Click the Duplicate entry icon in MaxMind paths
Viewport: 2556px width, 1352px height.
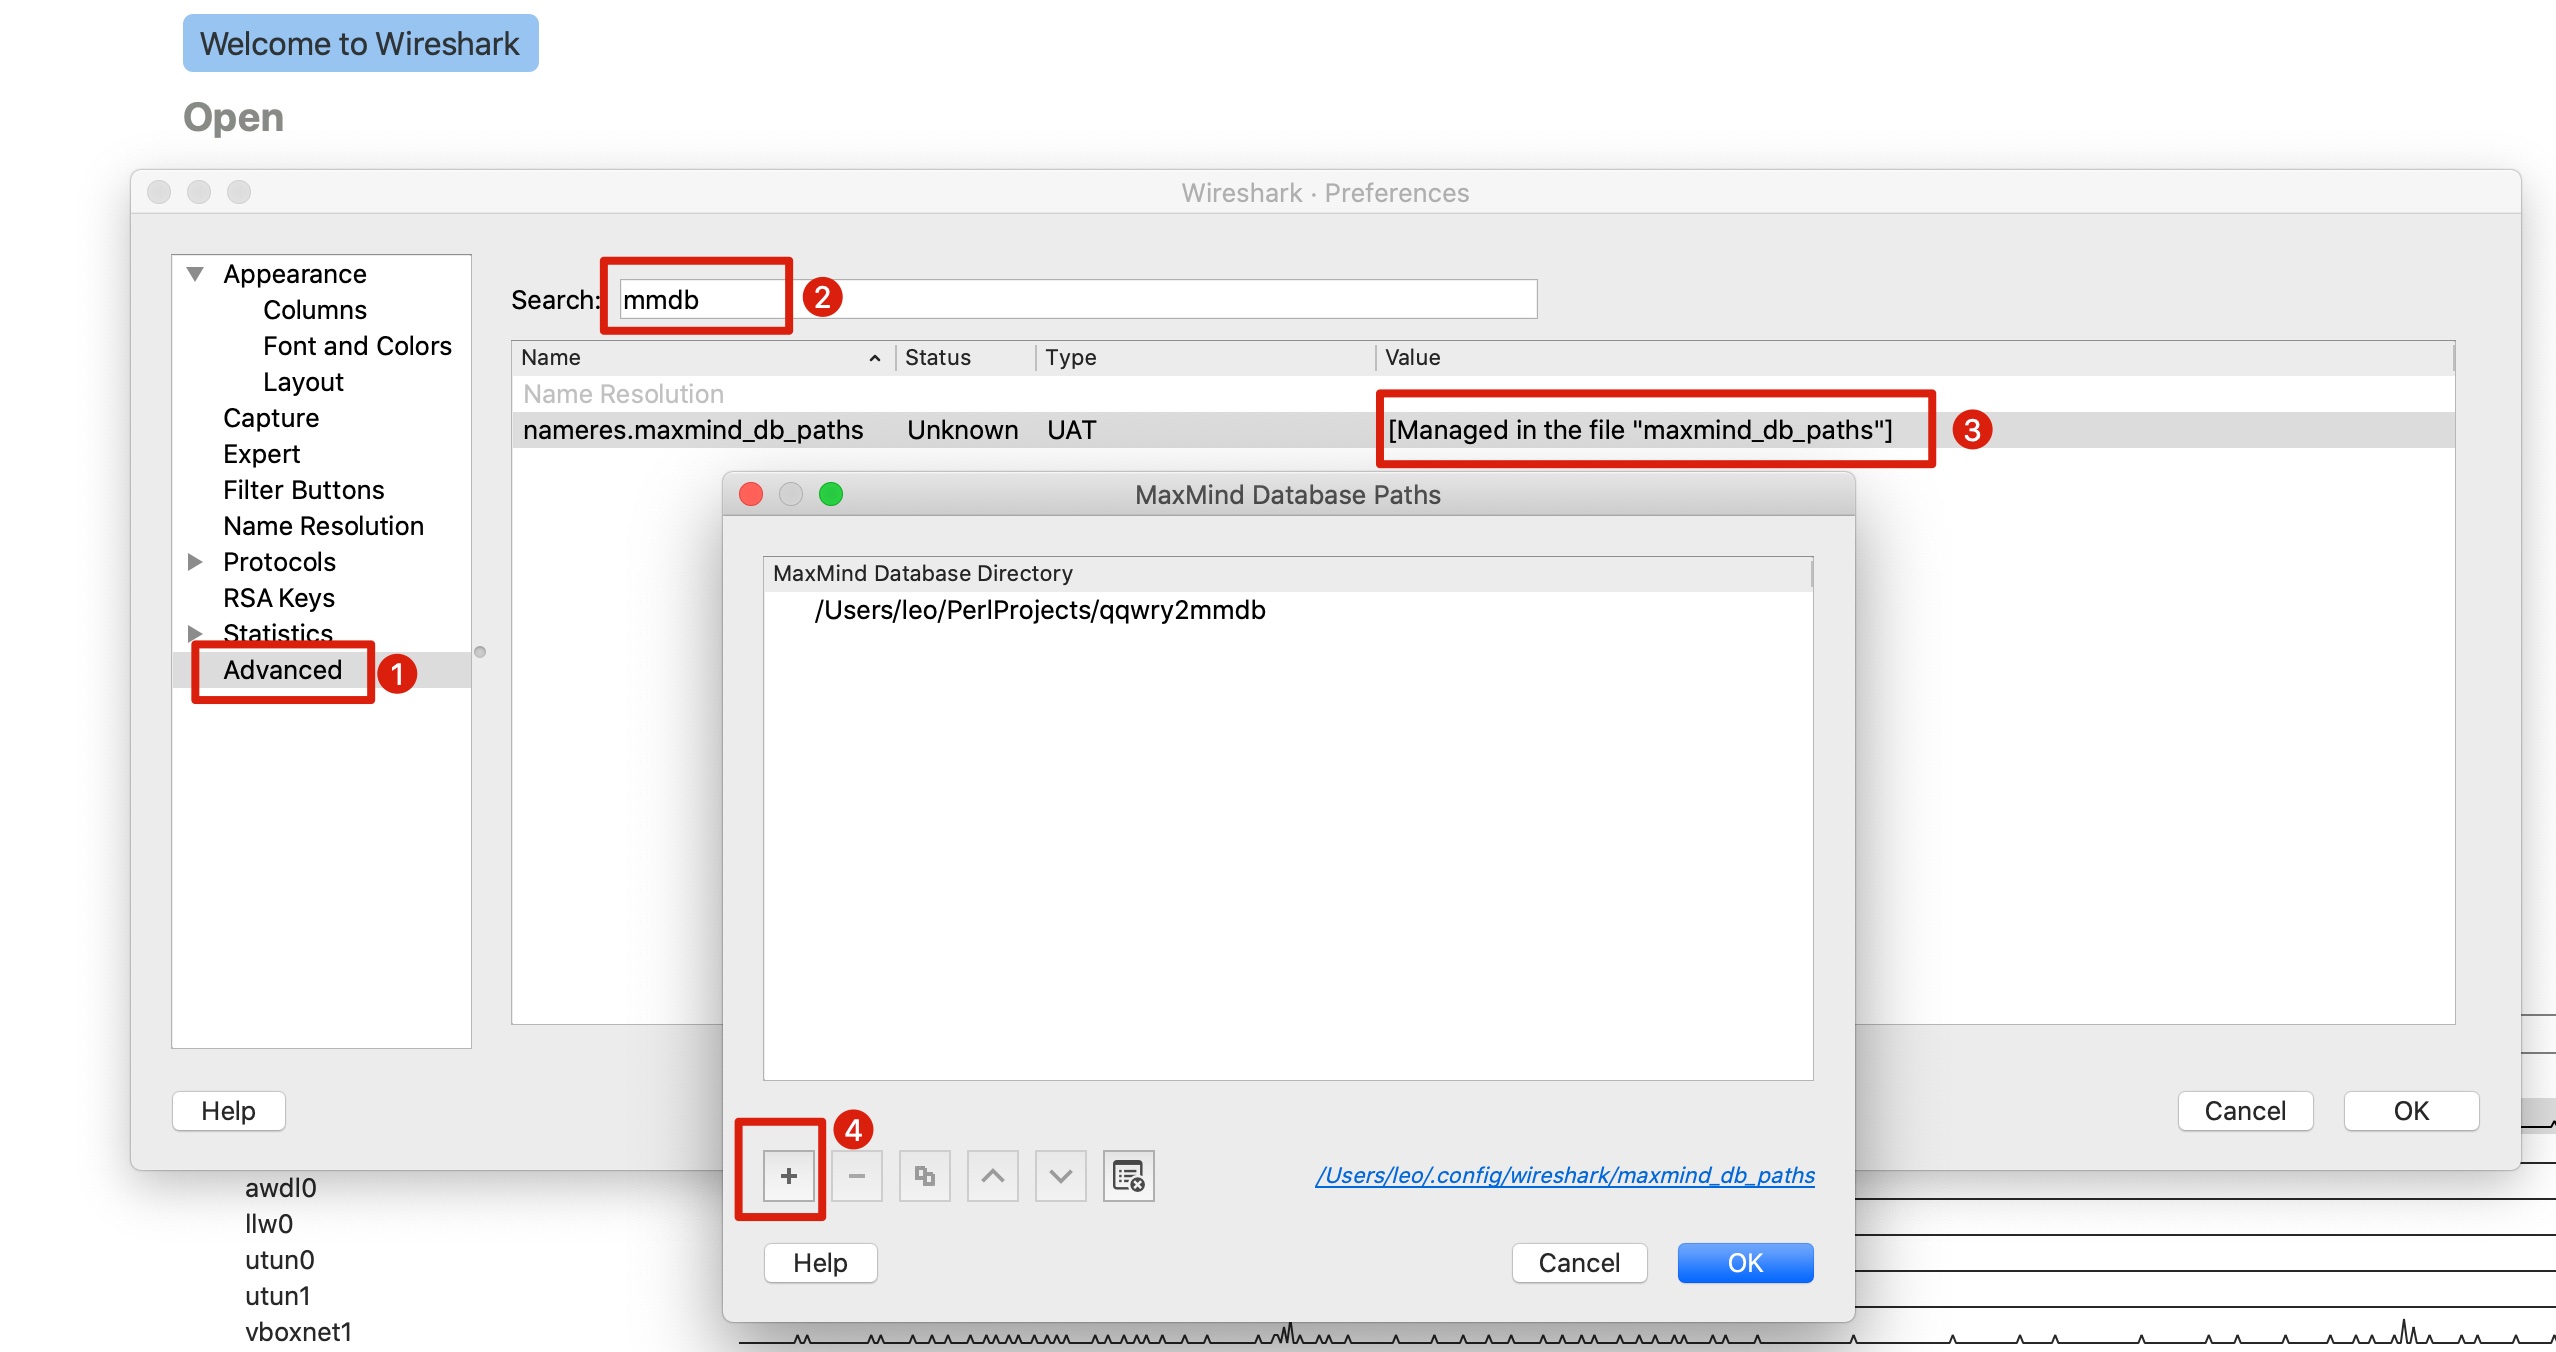(925, 1175)
